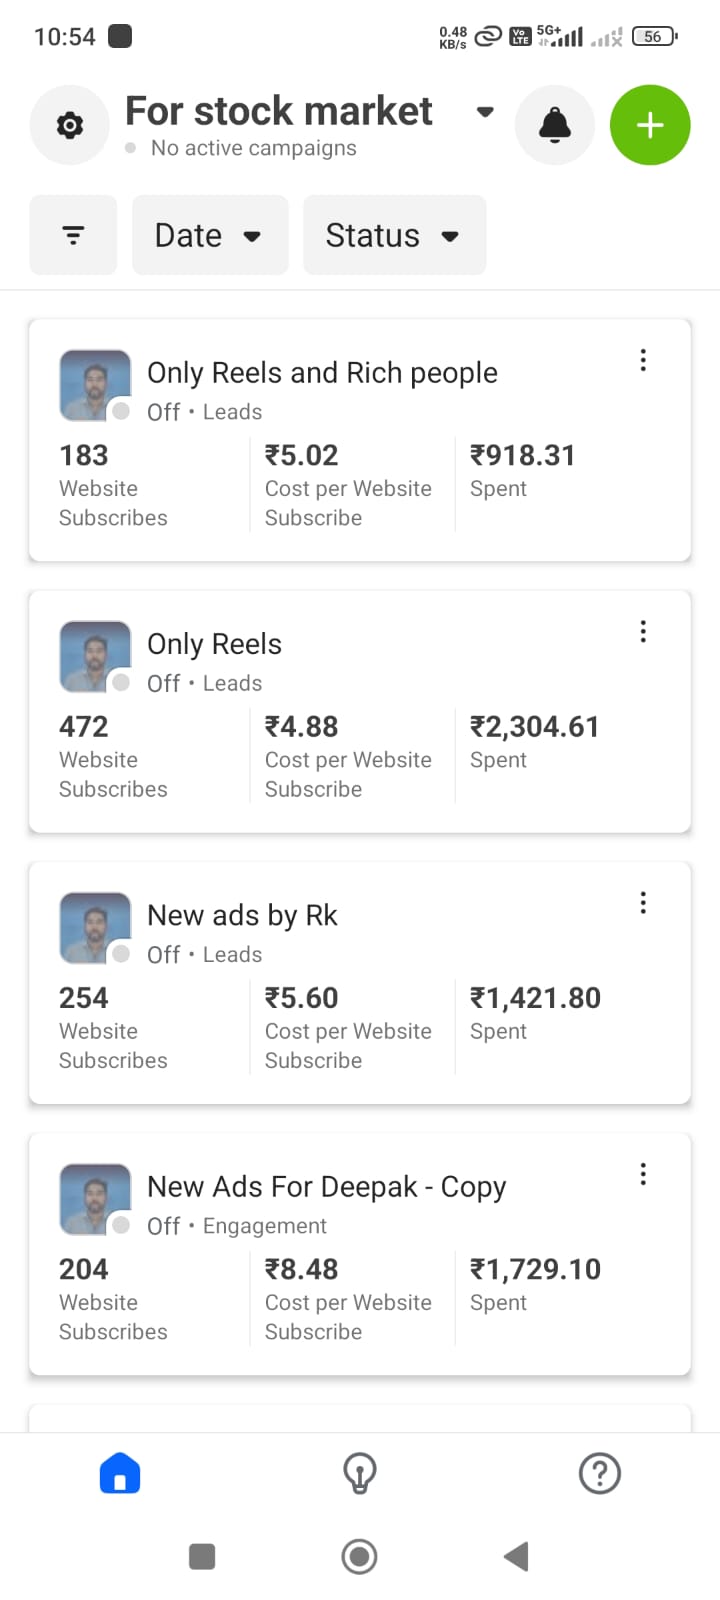This screenshot has height=1600, width=720.
Task: Tap the green plus create button
Action: [650, 126]
